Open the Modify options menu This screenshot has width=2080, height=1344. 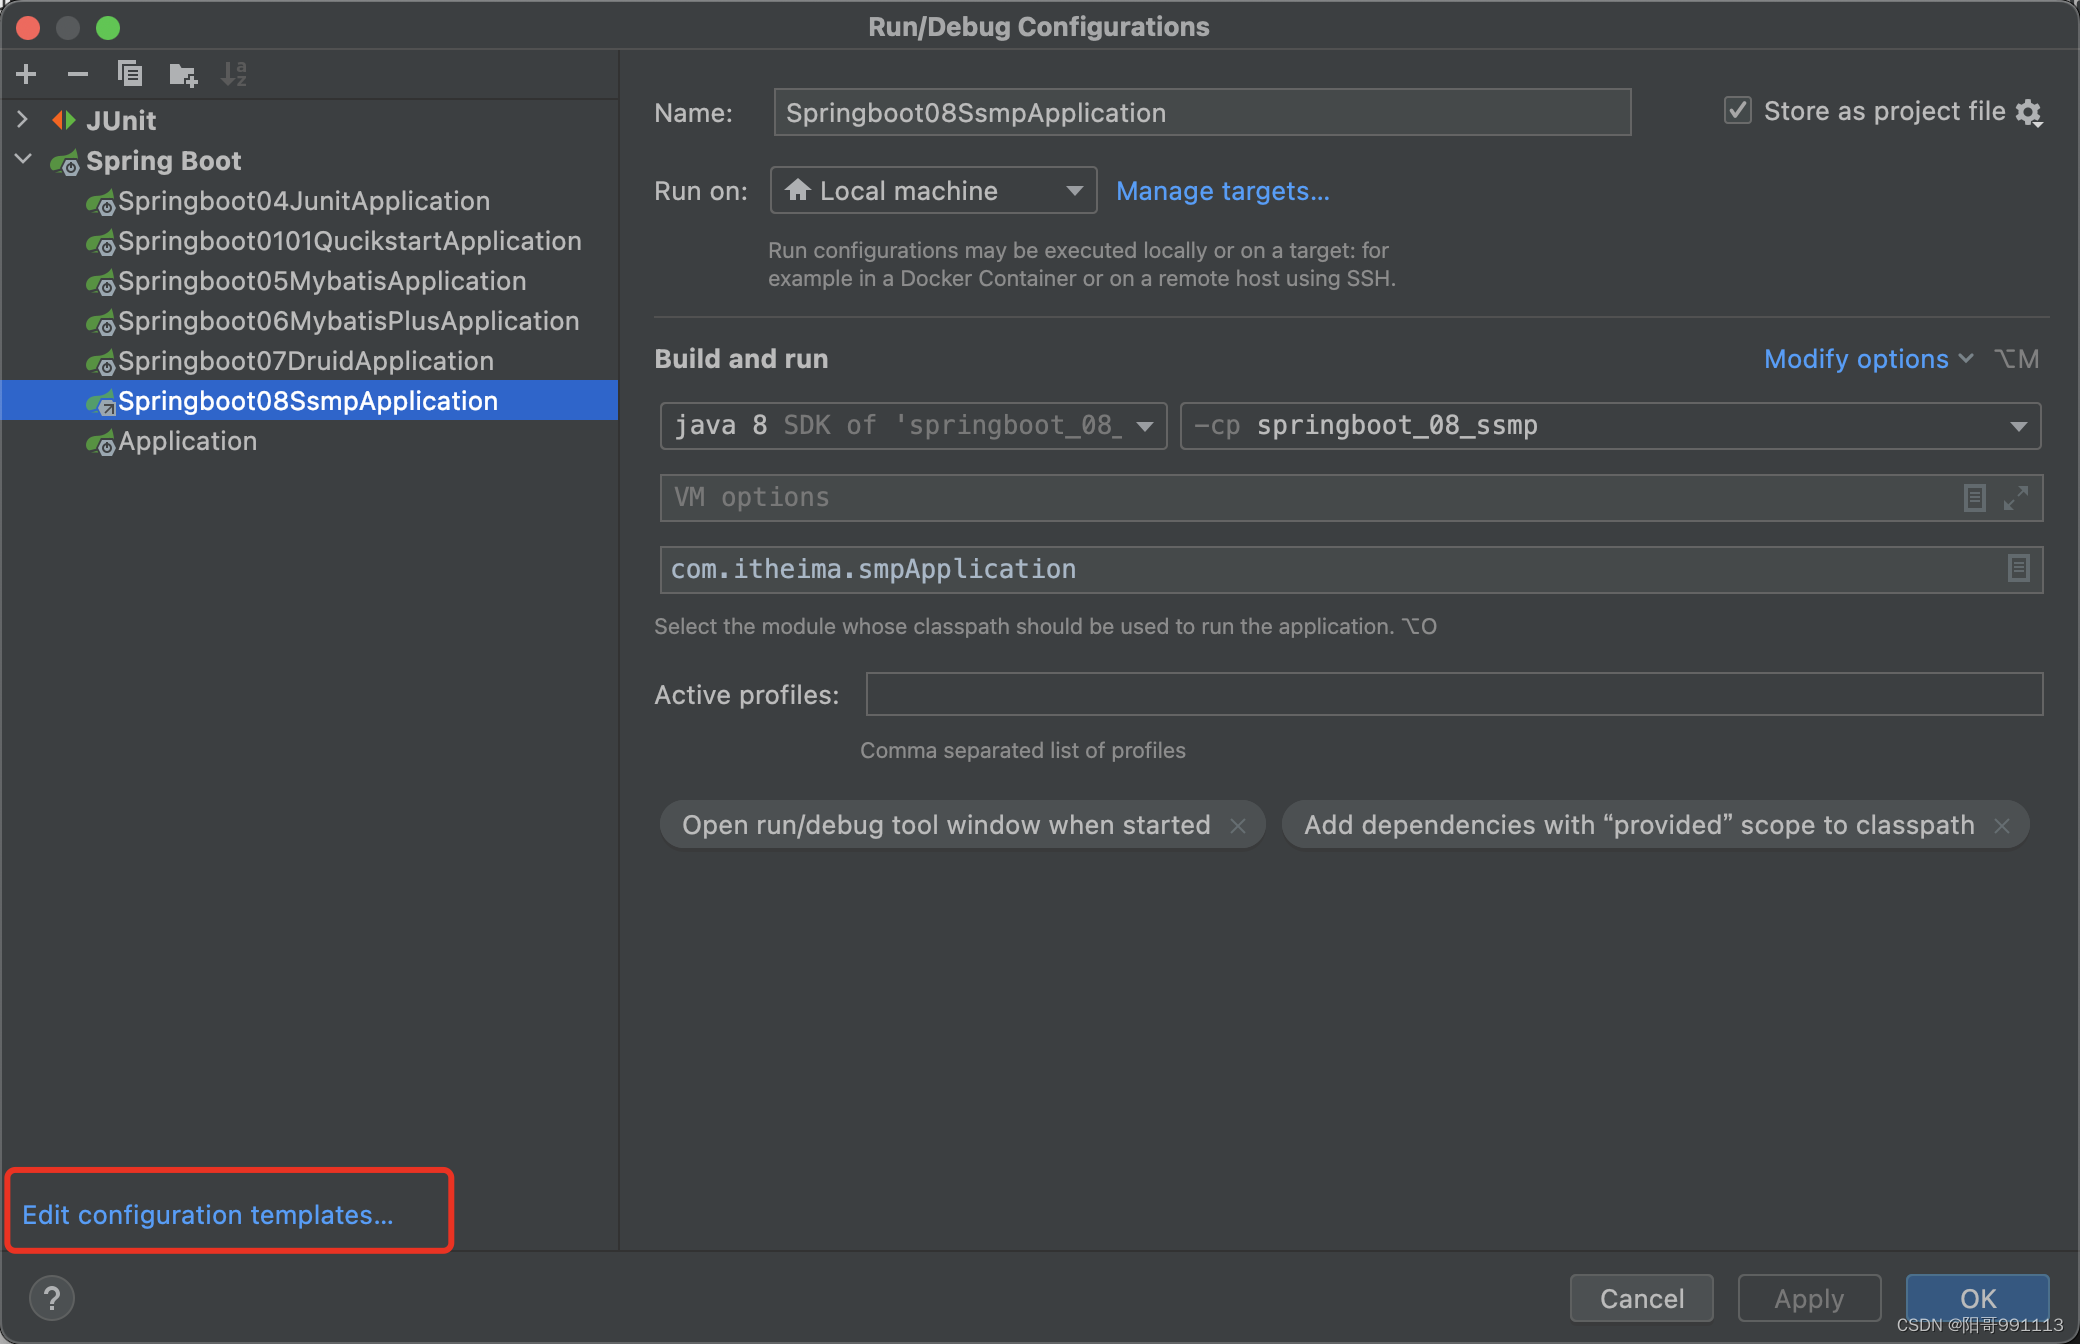pos(1867,359)
